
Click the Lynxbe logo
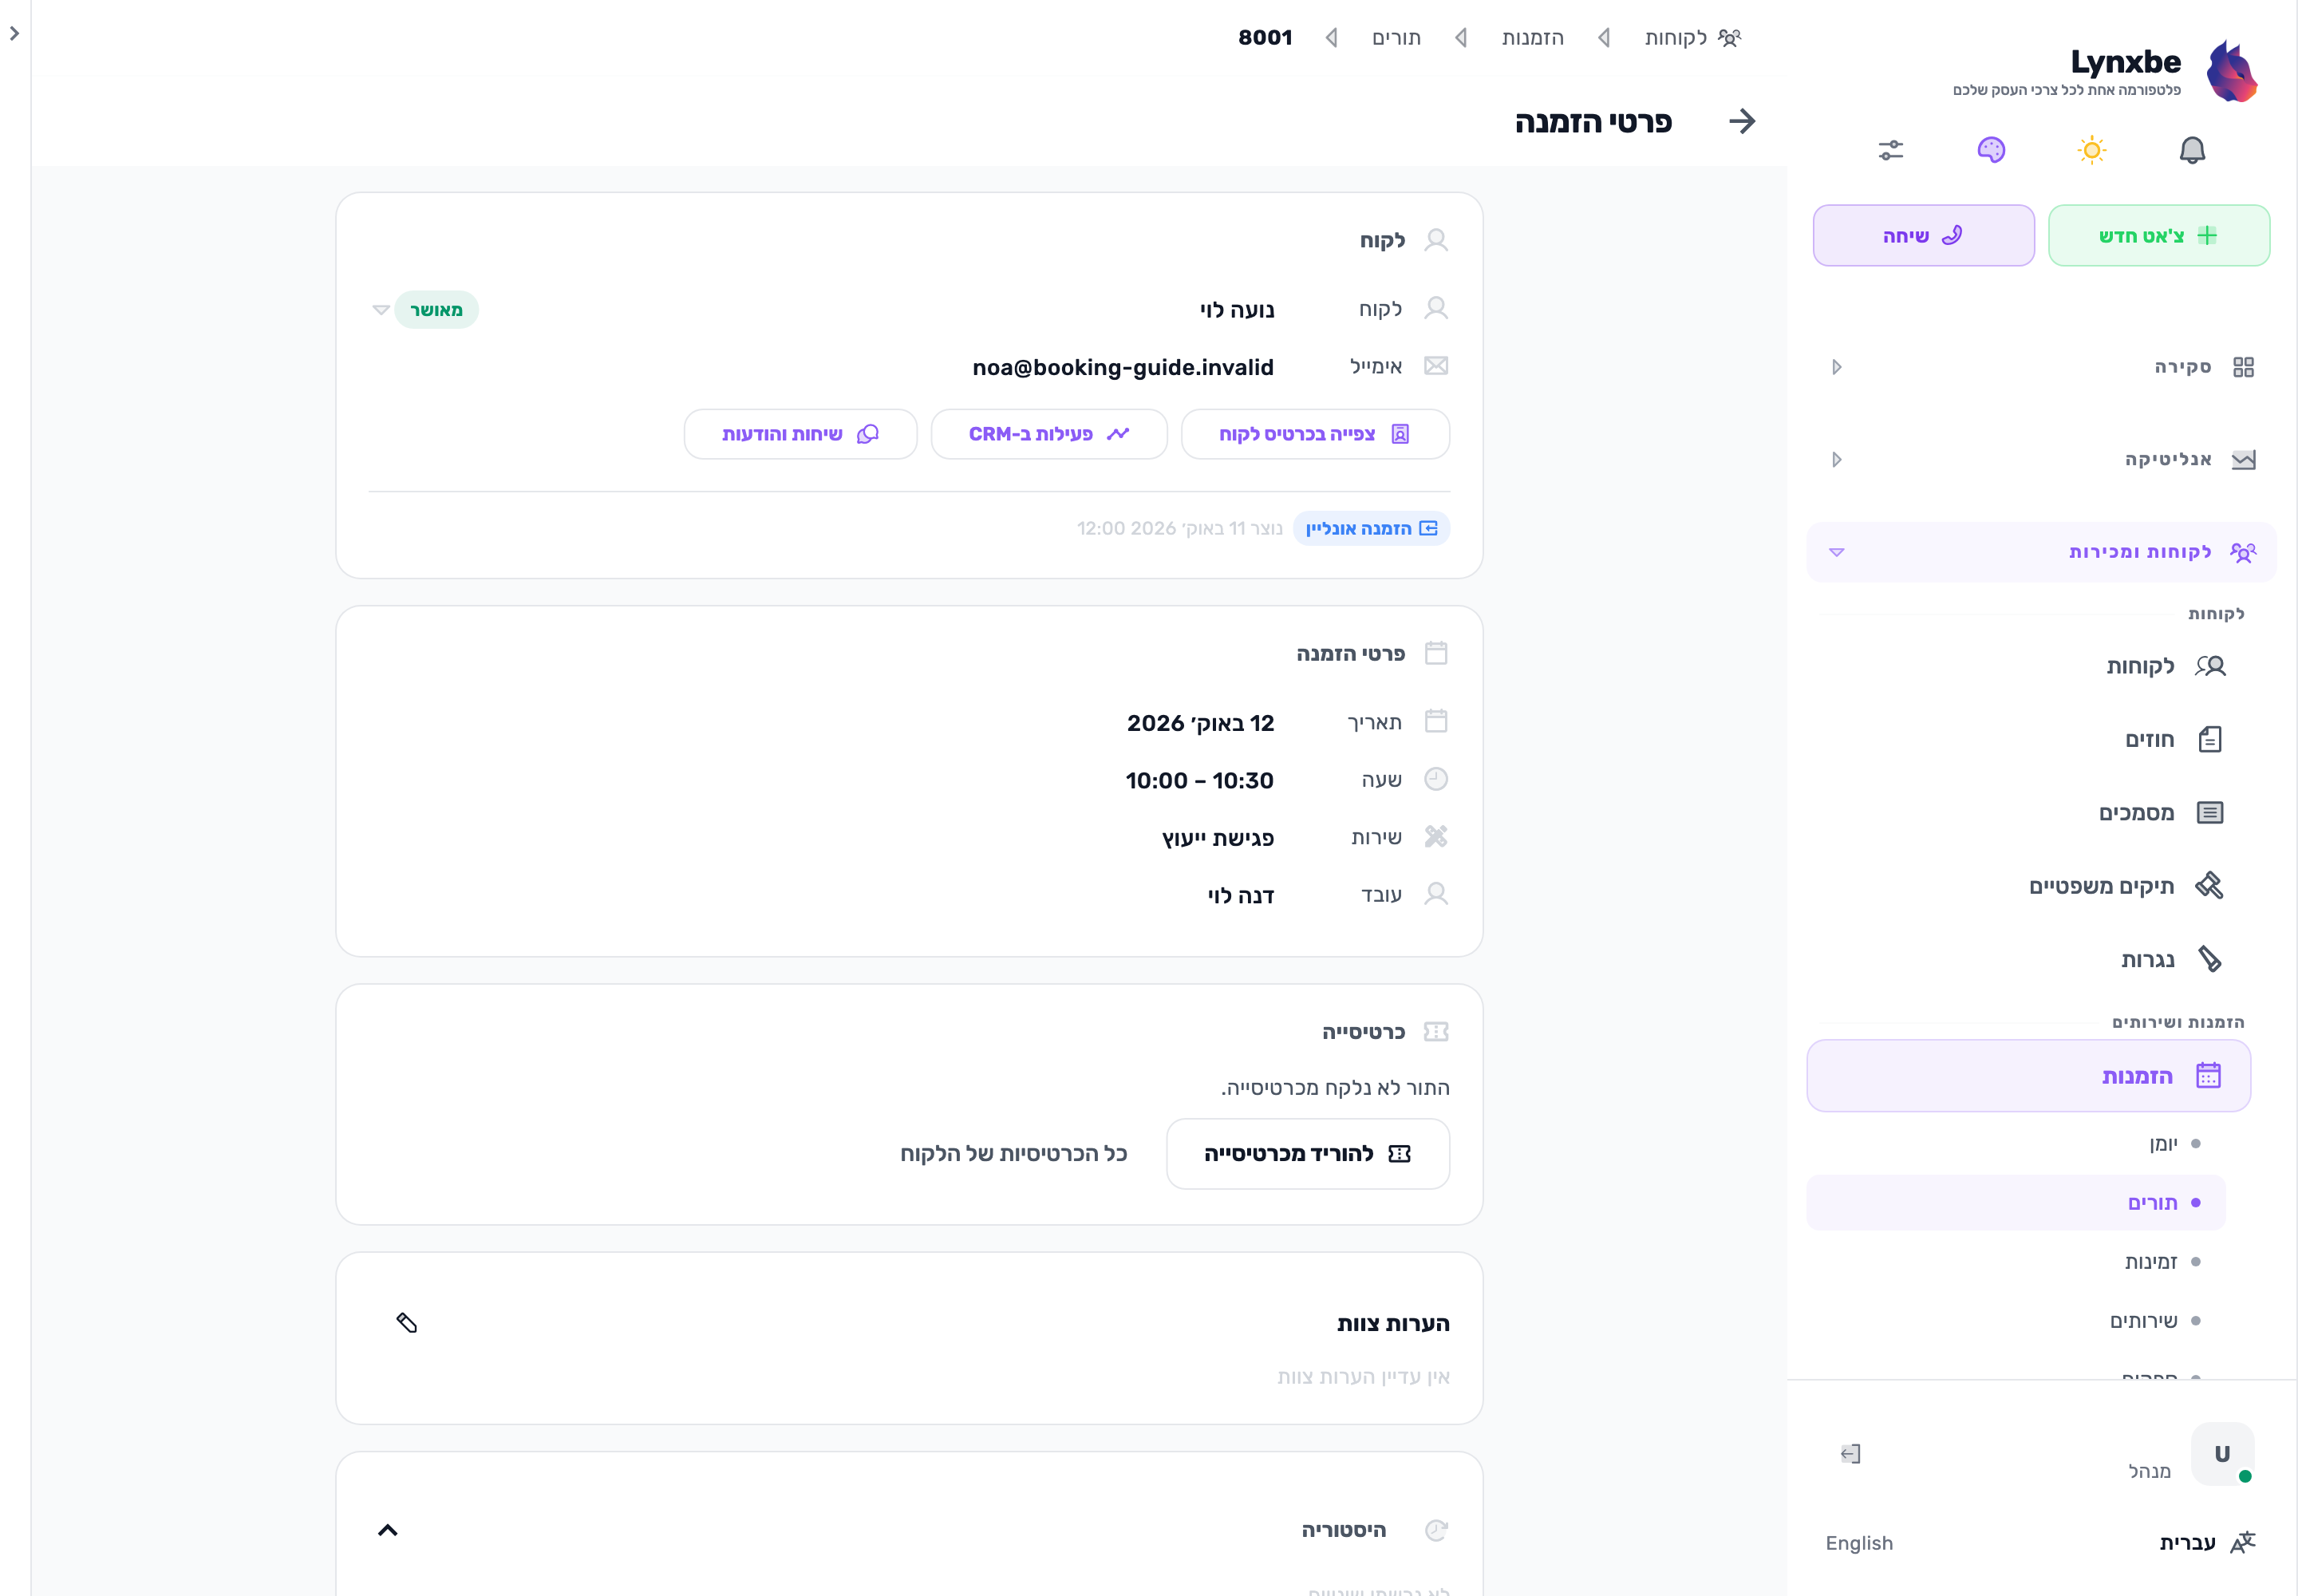pos(2232,70)
